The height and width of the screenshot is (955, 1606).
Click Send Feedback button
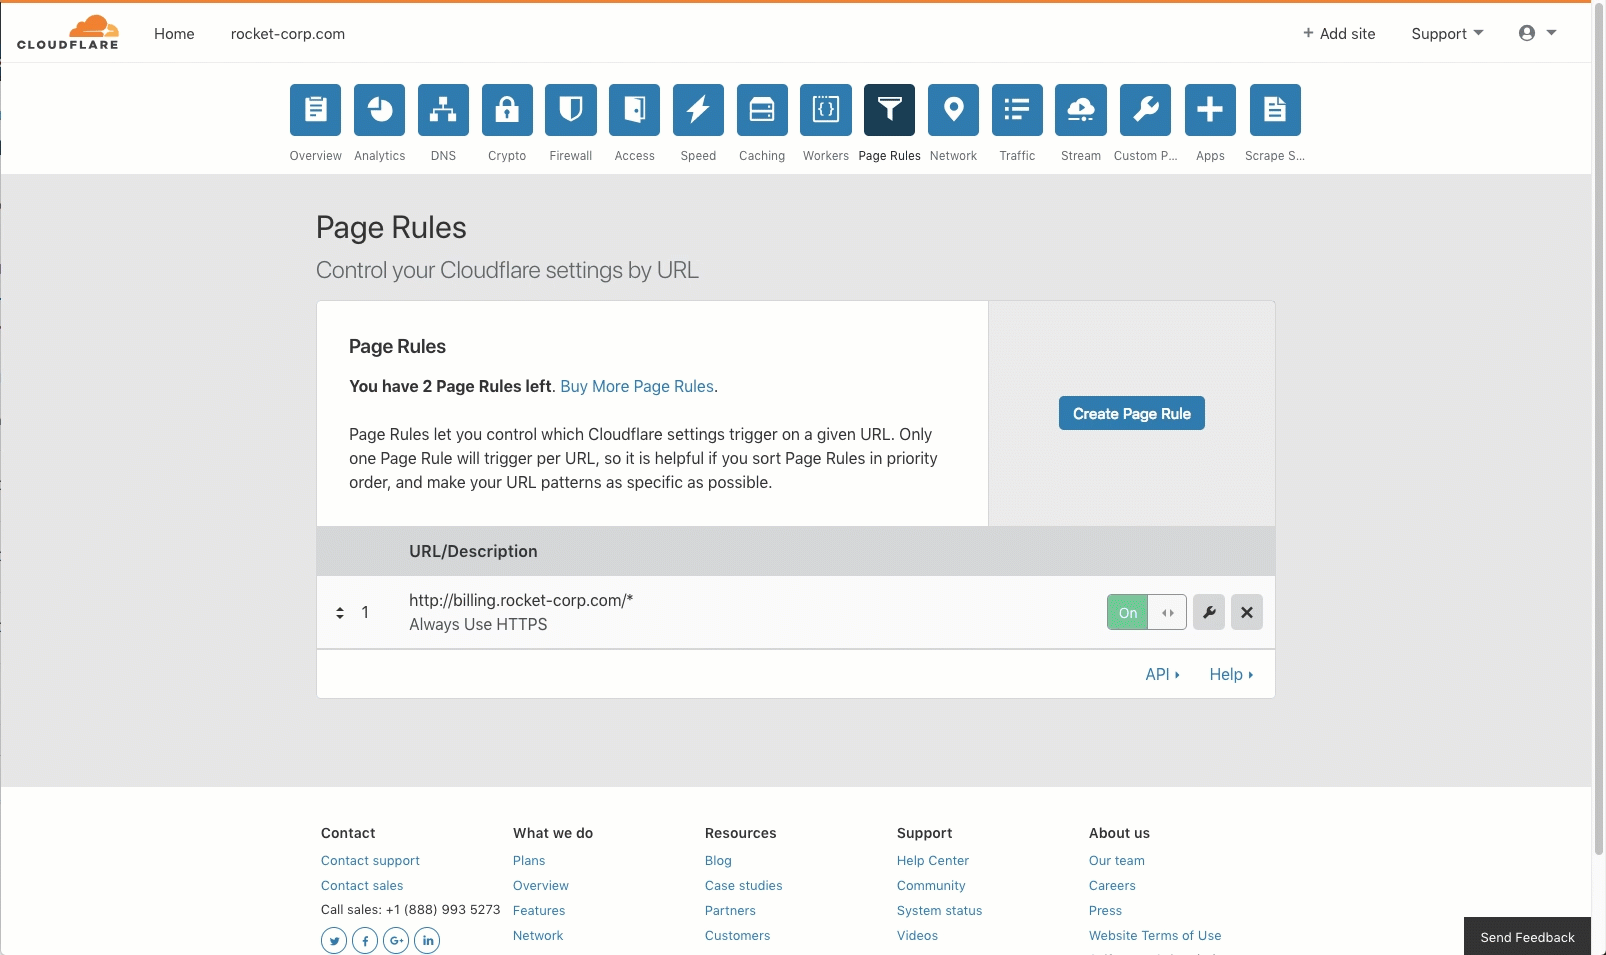(x=1527, y=937)
